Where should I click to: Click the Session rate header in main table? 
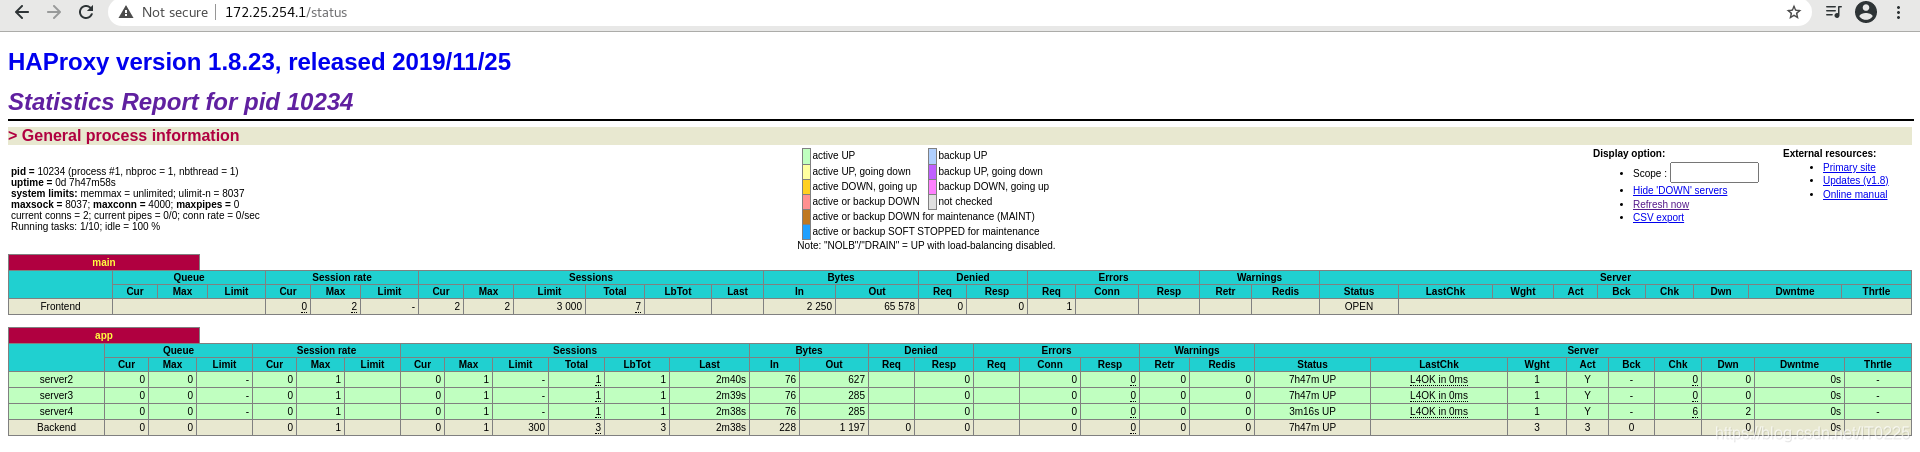tap(341, 277)
